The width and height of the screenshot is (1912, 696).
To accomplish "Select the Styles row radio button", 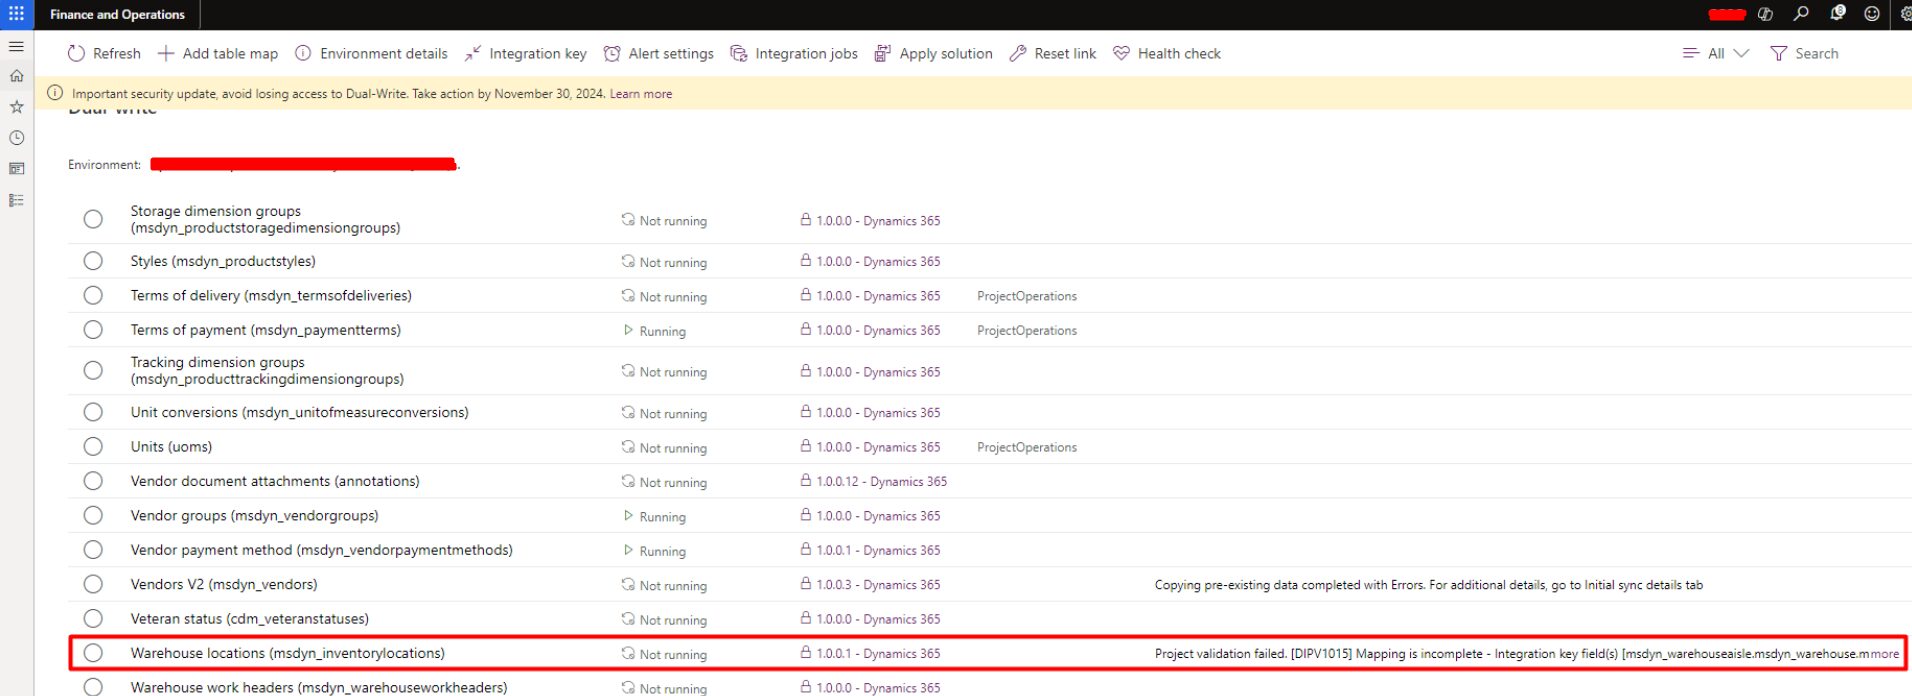I will click(93, 261).
